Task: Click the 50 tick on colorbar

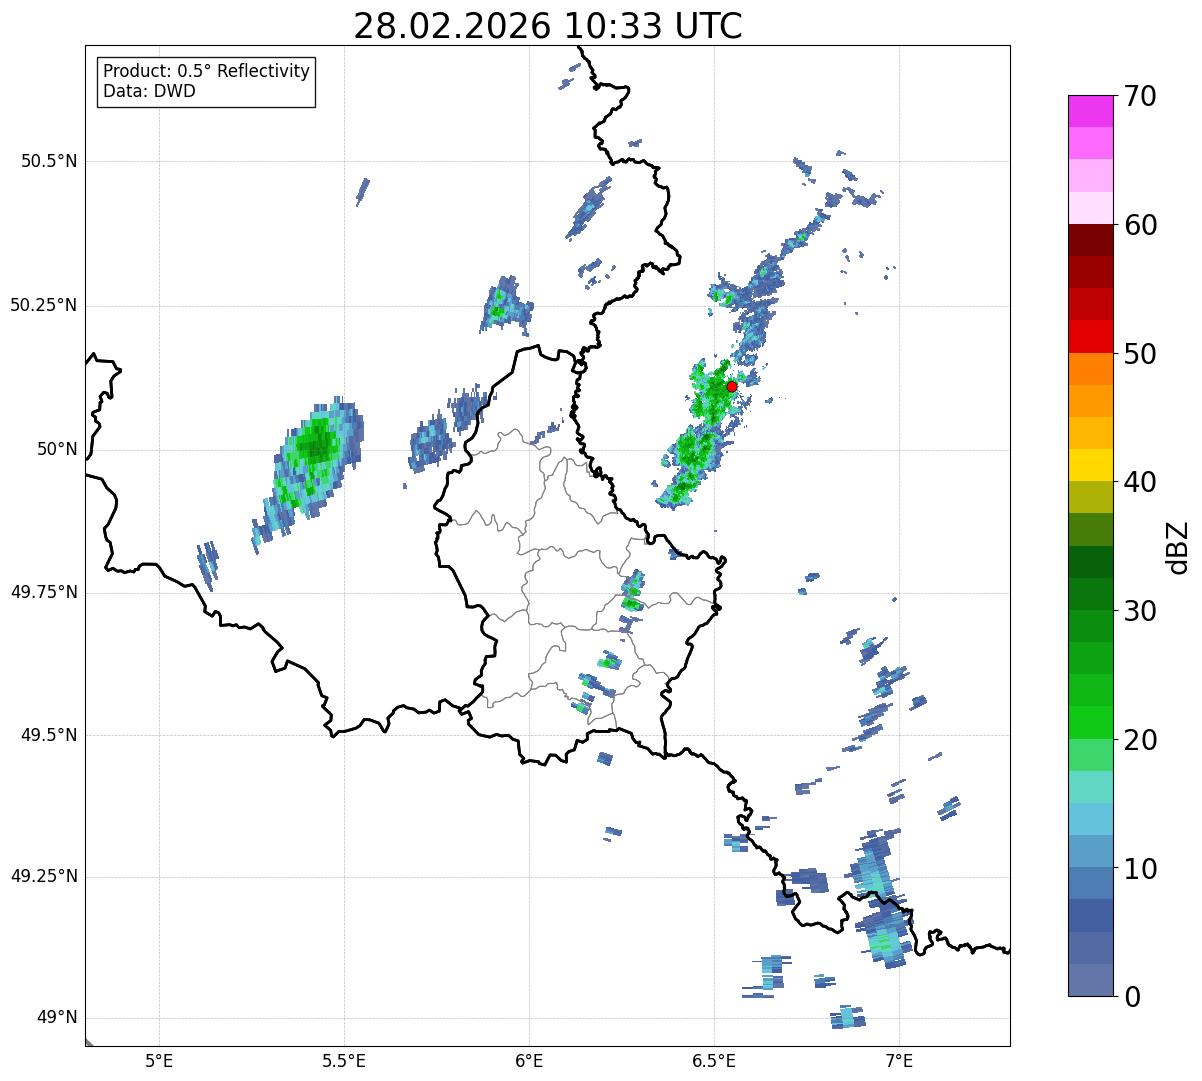Action: (1140, 354)
